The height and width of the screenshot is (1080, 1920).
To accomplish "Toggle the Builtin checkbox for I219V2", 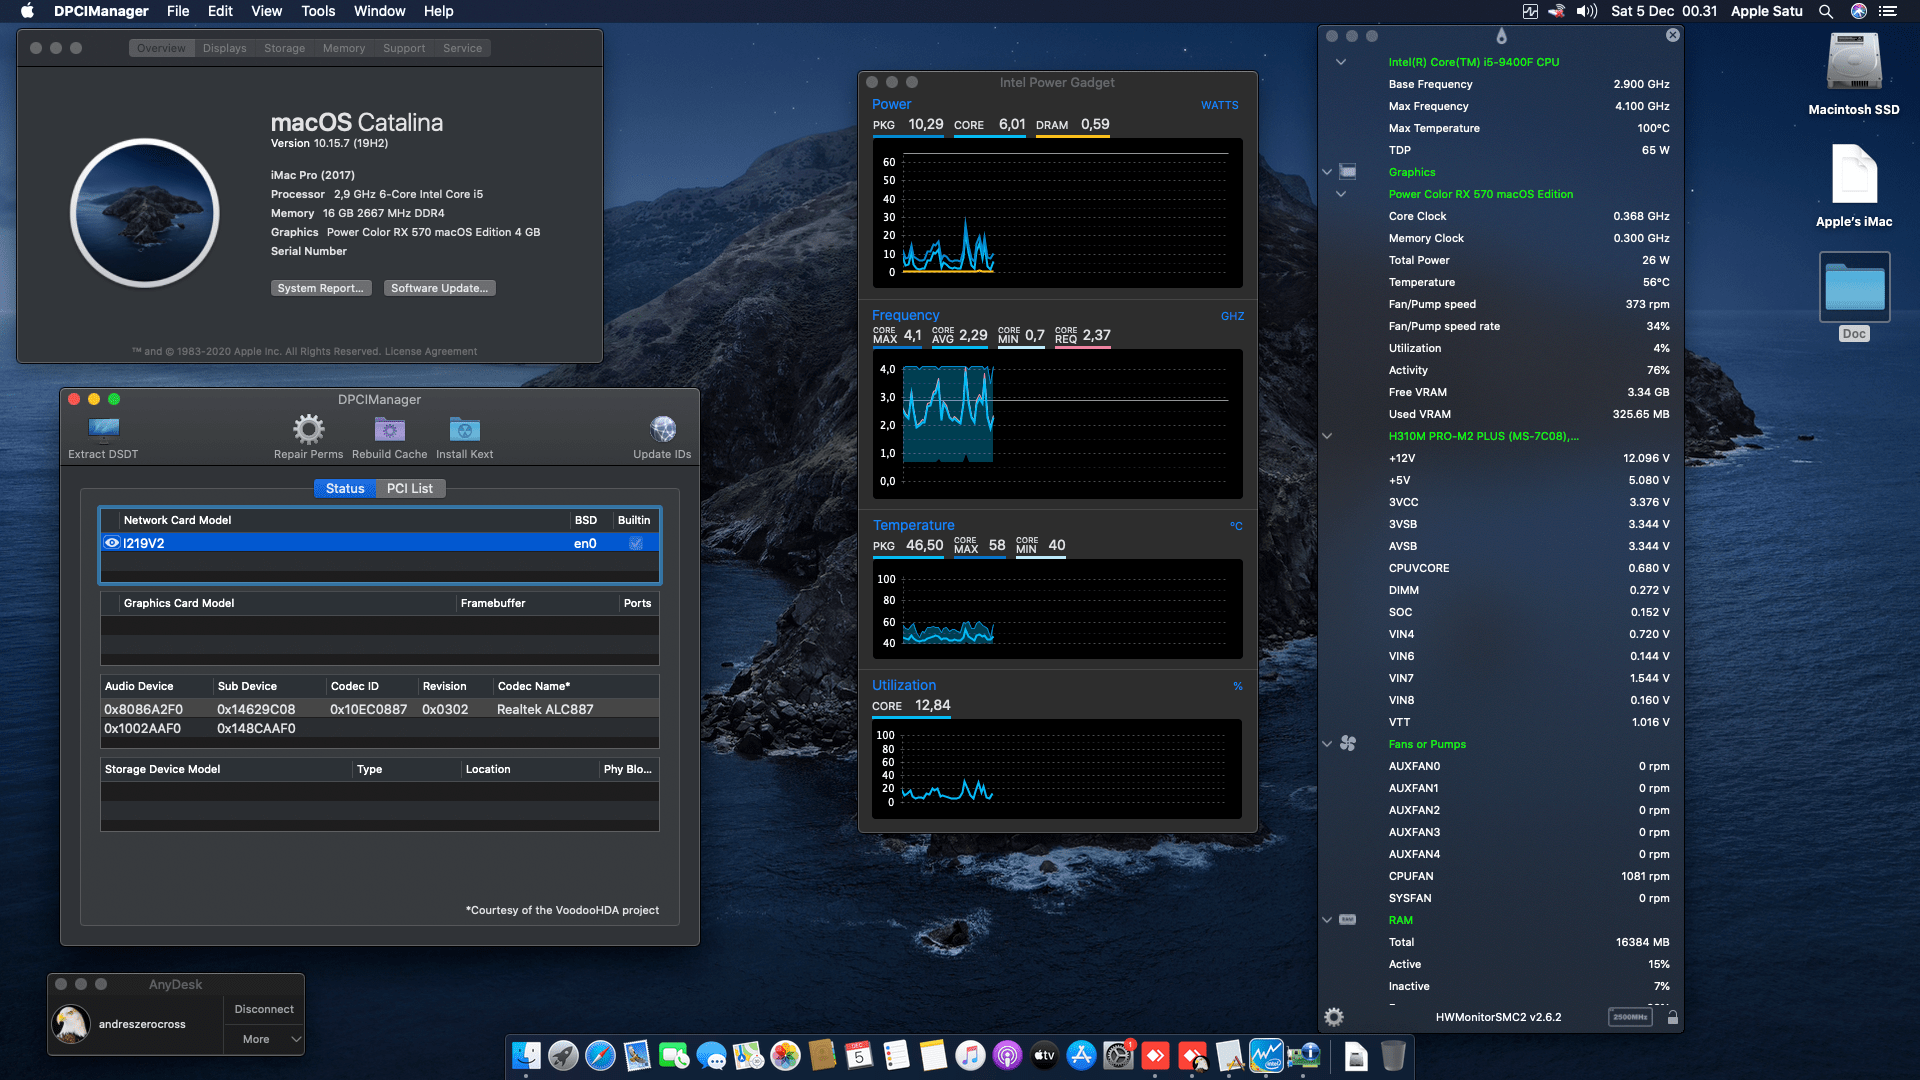I will pyautogui.click(x=636, y=543).
